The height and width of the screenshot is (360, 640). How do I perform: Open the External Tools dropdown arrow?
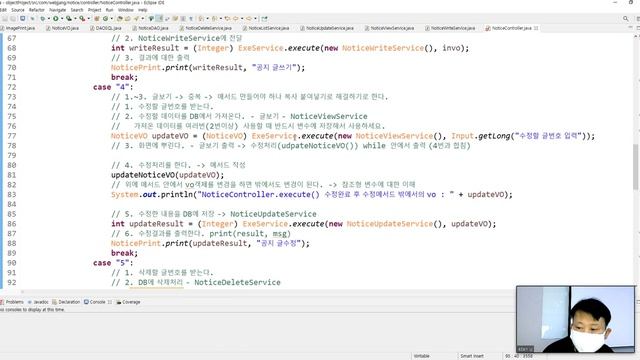89,18
